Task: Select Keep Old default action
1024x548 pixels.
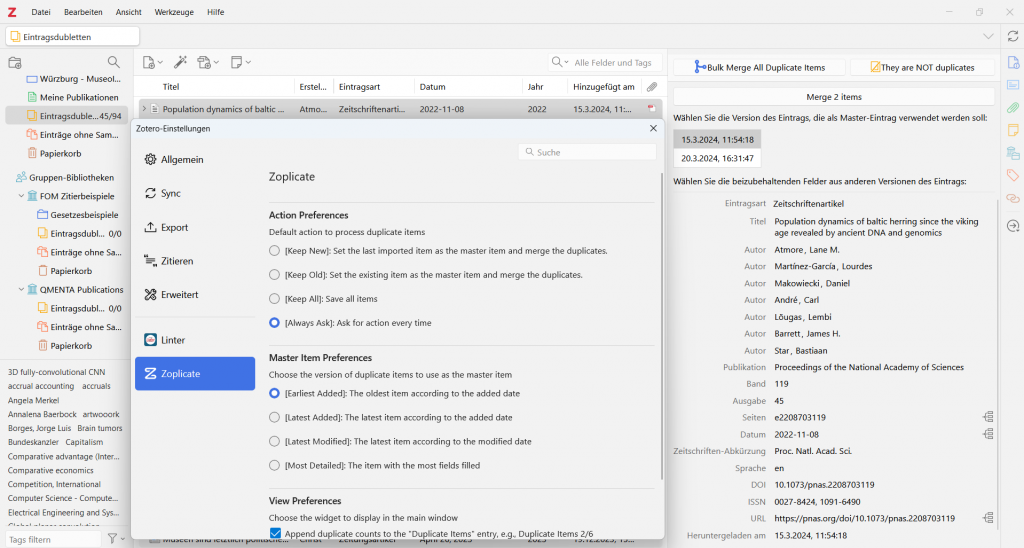Action: tap(274, 275)
